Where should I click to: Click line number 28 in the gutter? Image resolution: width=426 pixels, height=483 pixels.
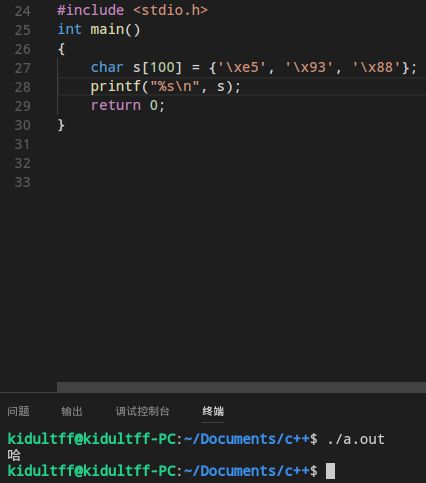tap(22, 87)
